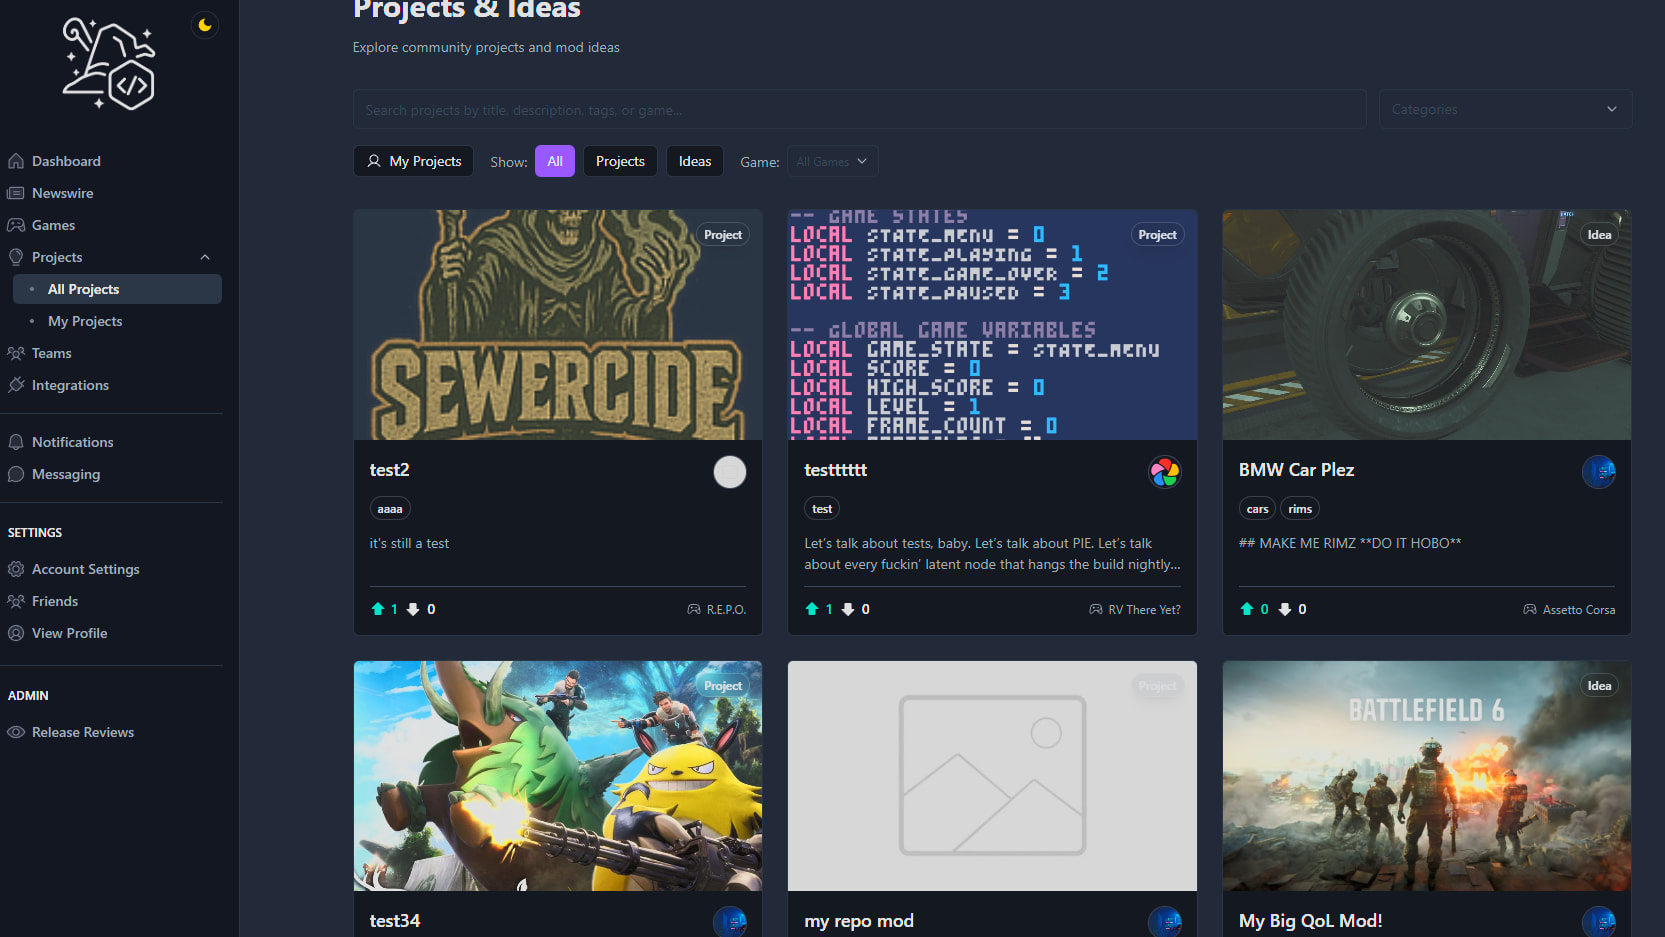The height and width of the screenshot is (937, 1665).
Task: Downvote BMW Car Plez idea
Action: click(x=1285, y=609)
